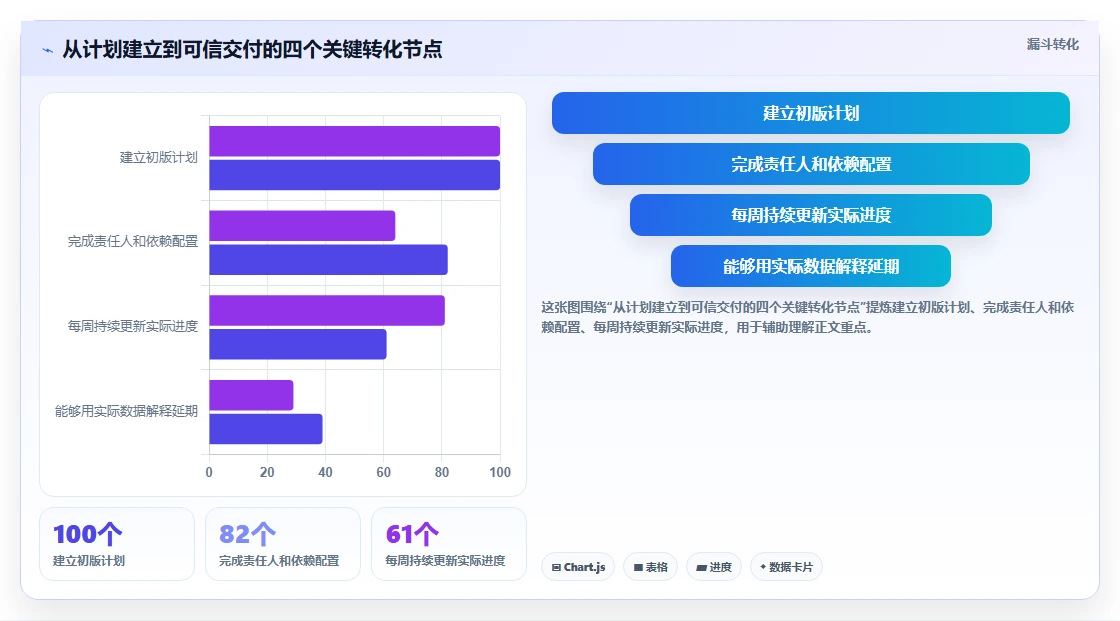Click the Chart.js tag pill text

coord(584,567)
